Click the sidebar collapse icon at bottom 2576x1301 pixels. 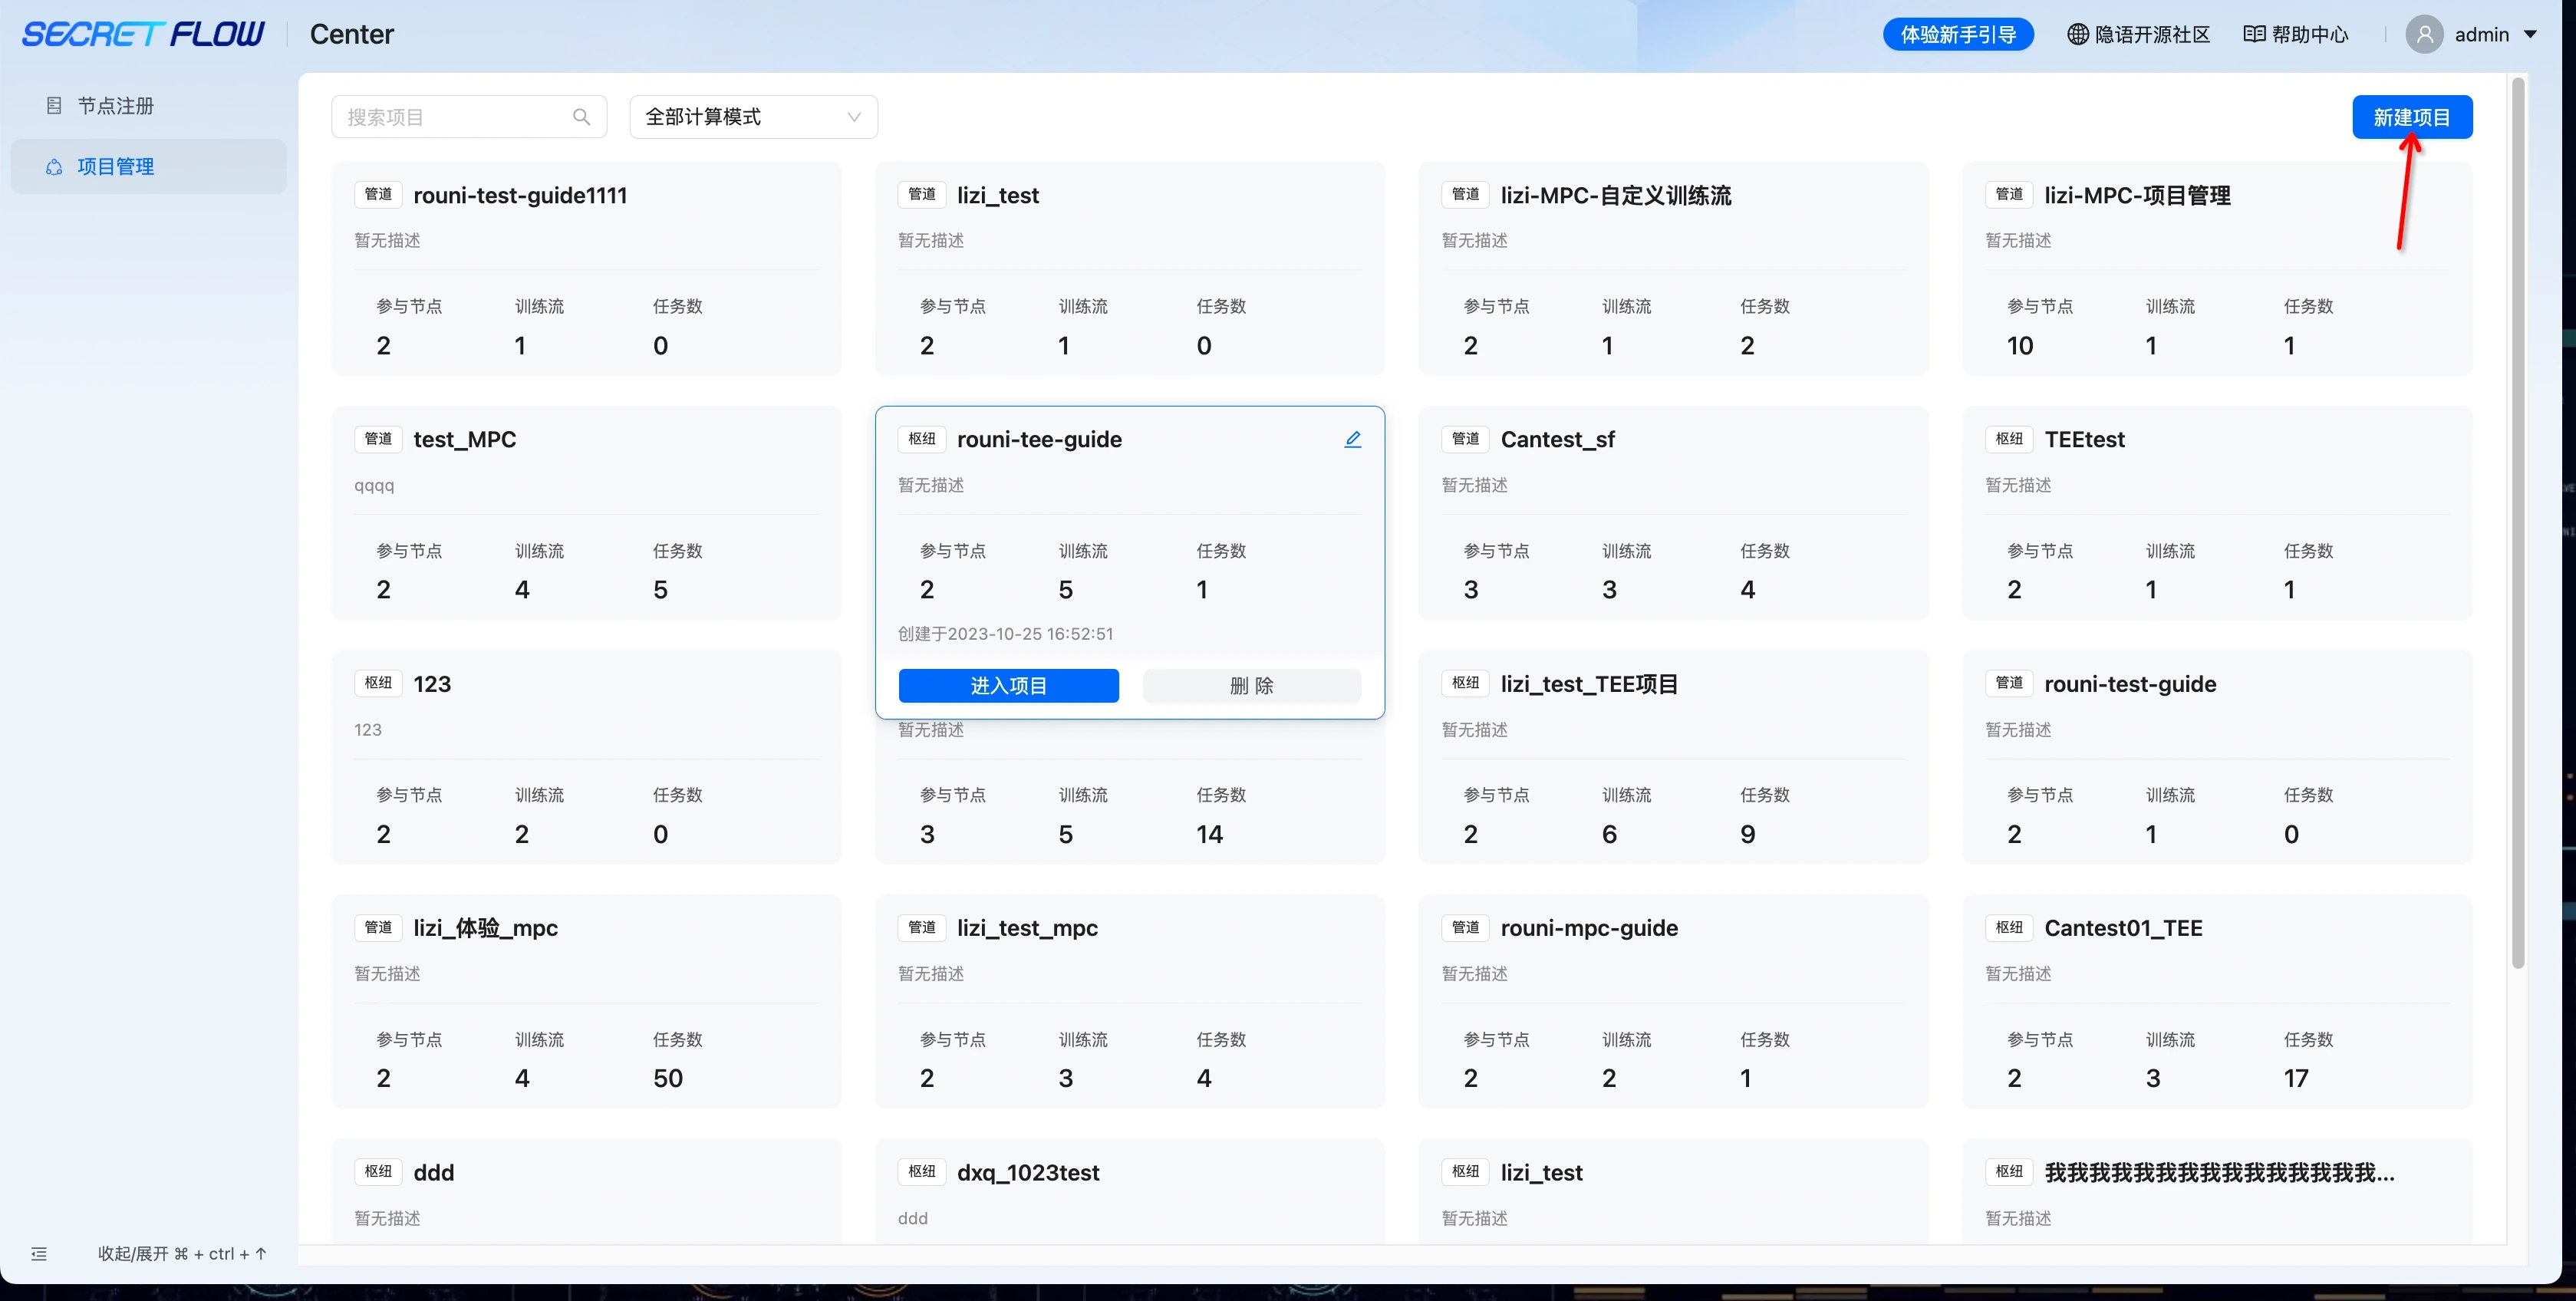pos(39,1254)
